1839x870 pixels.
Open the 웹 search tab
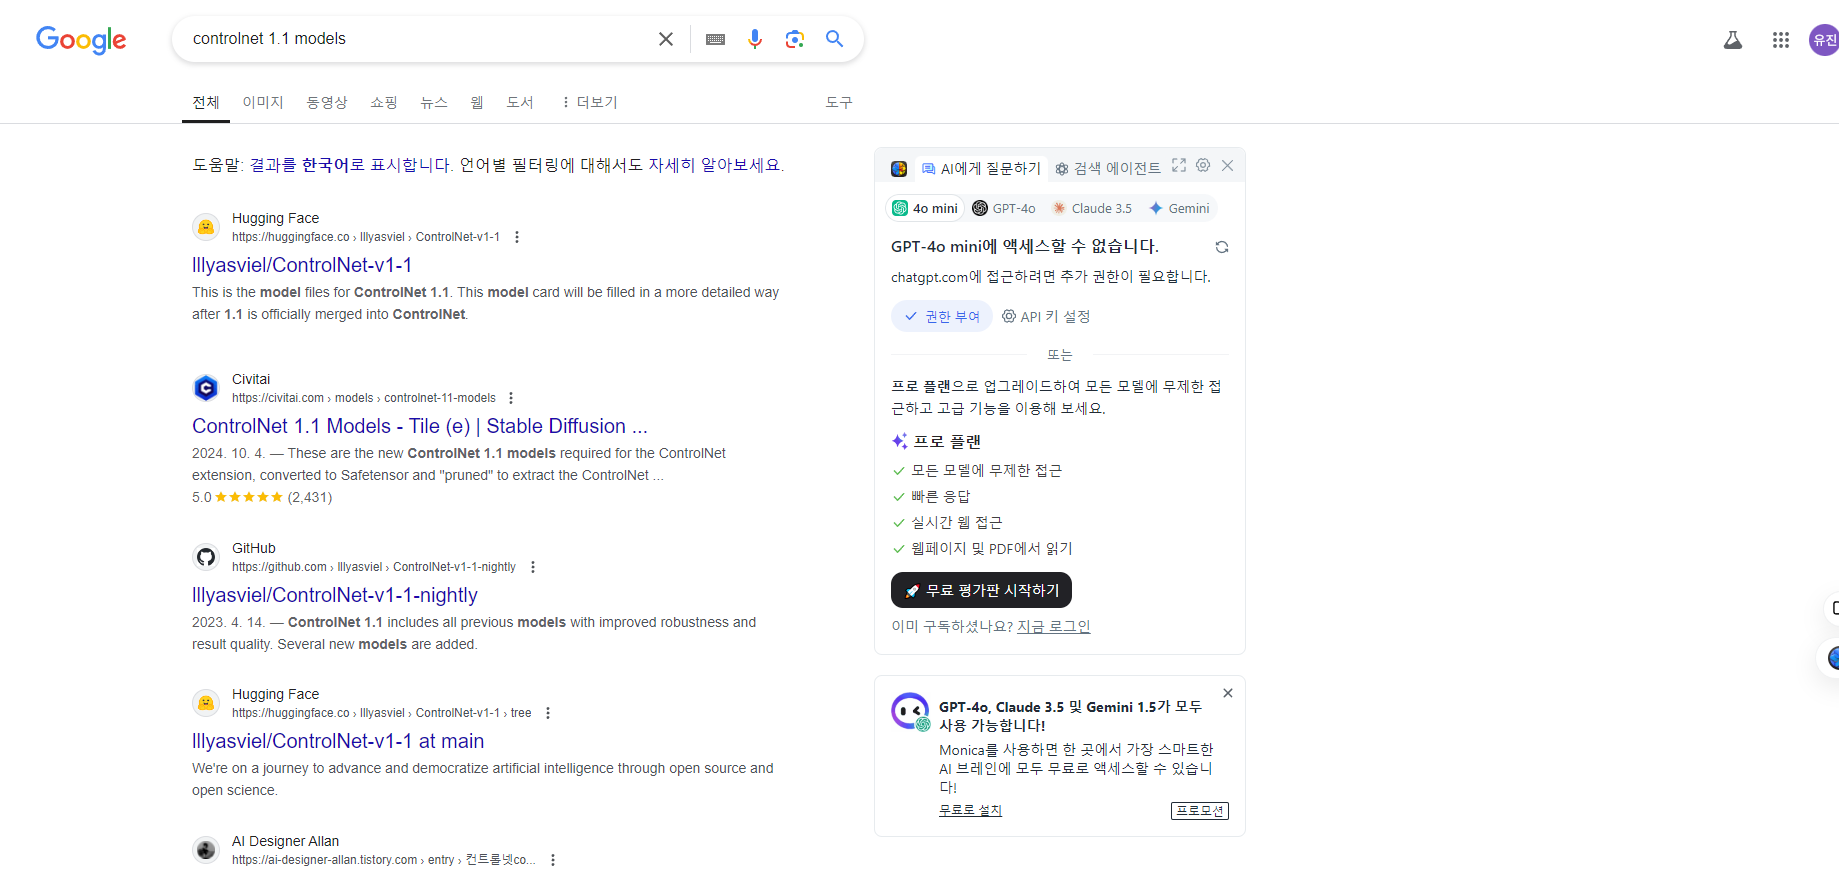477,102
